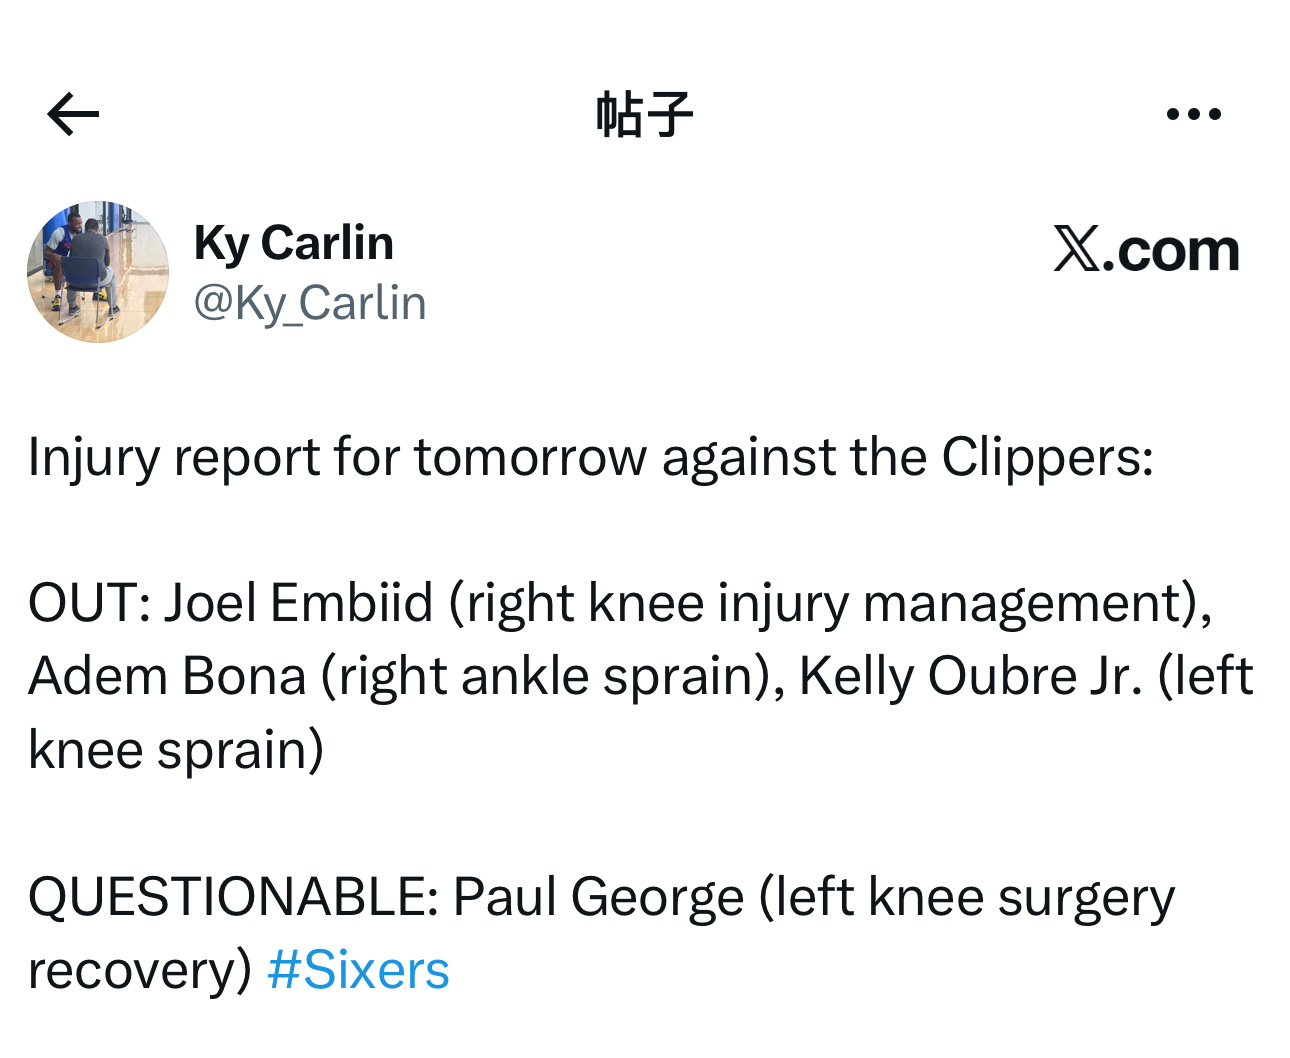Click the Ky Carlin display name

(x=293, y=243)
